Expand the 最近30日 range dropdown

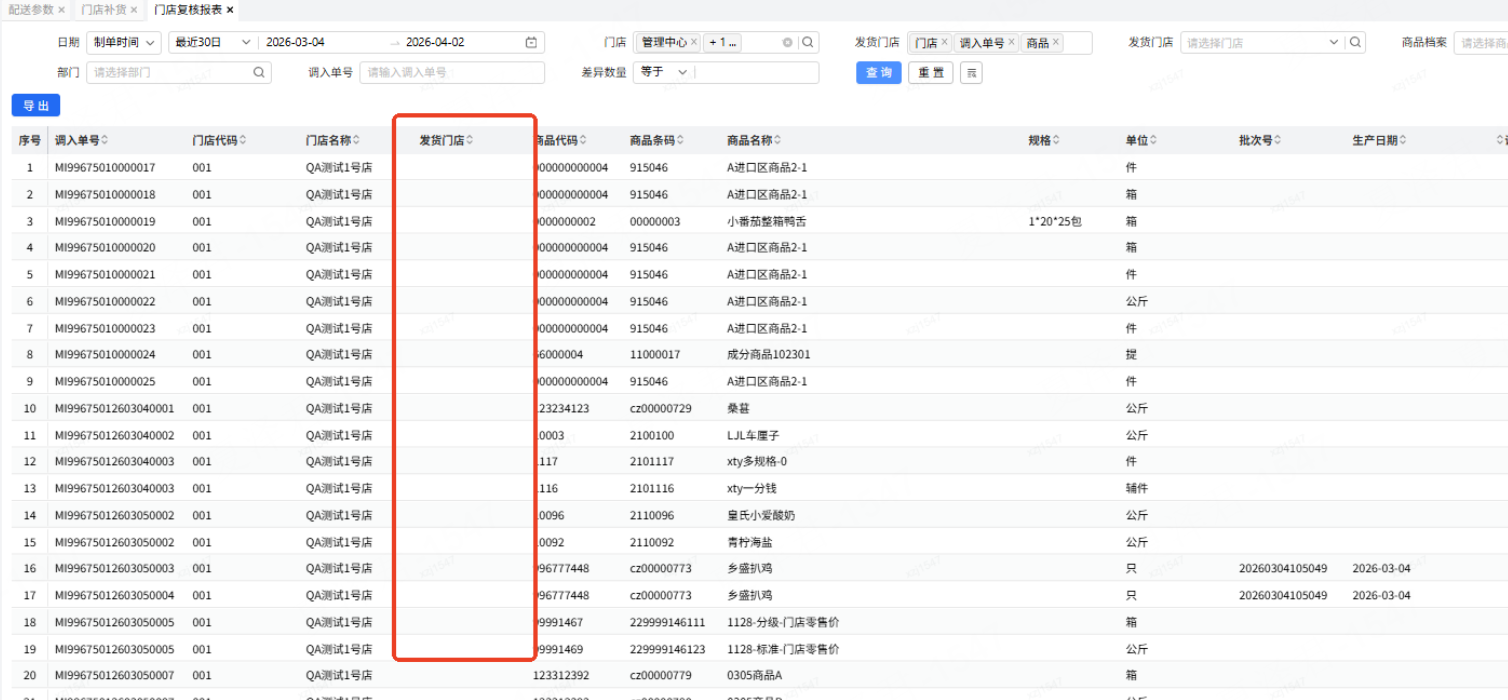coord(212,43)
